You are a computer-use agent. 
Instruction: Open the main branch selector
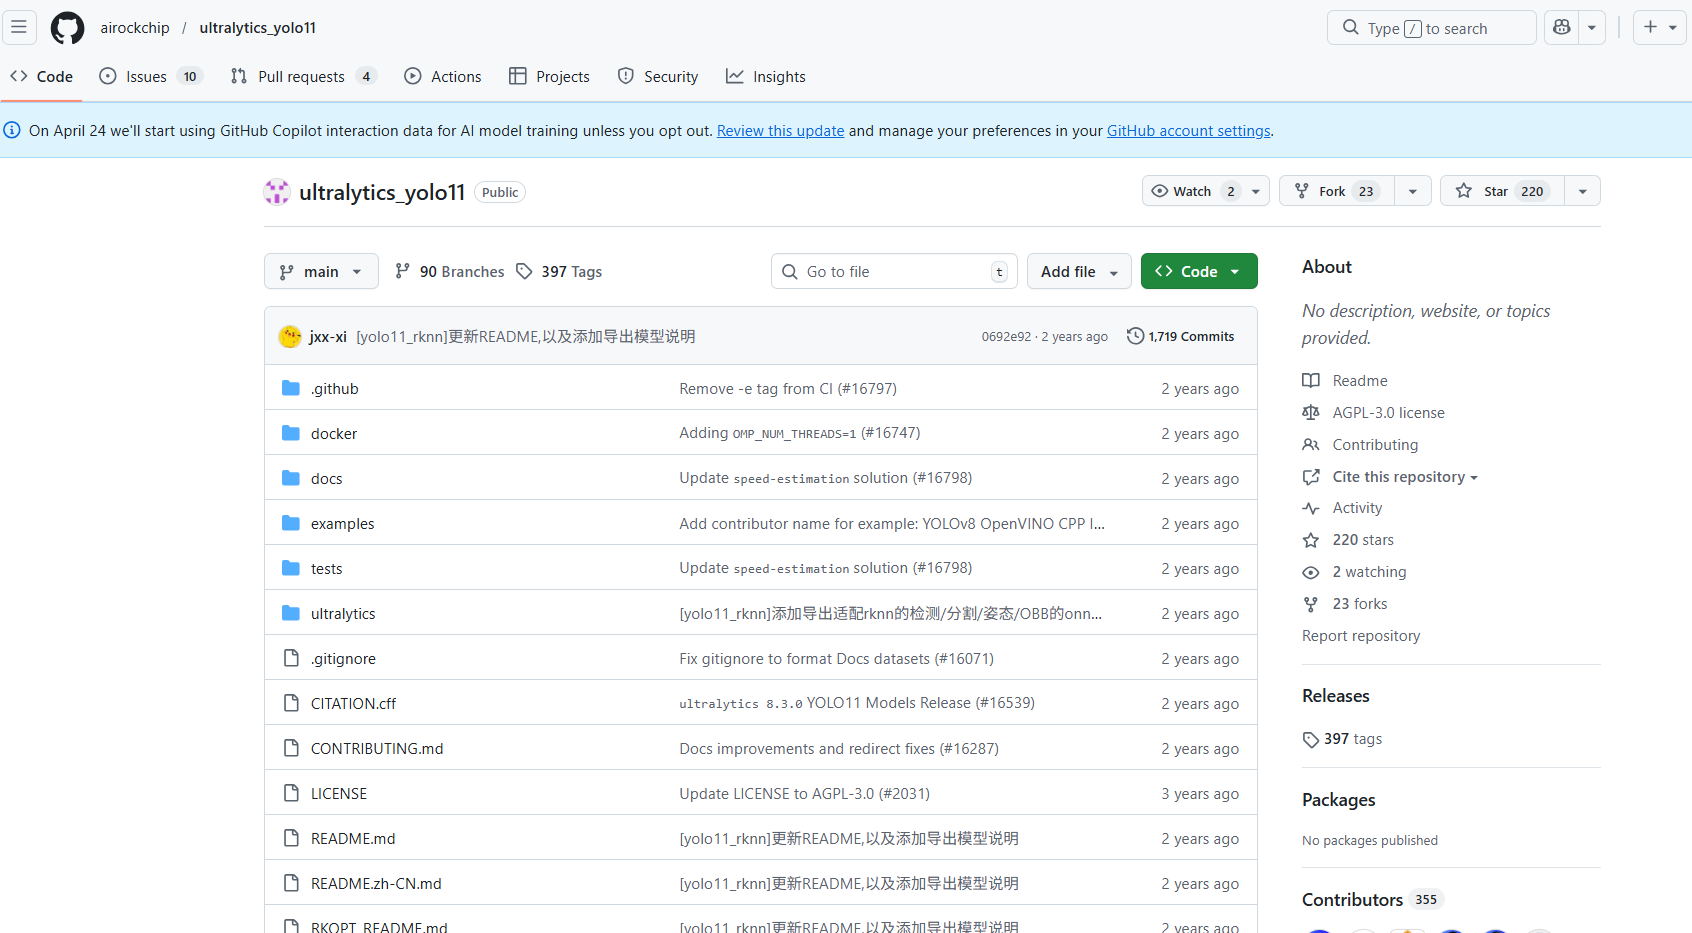[321, 271]
